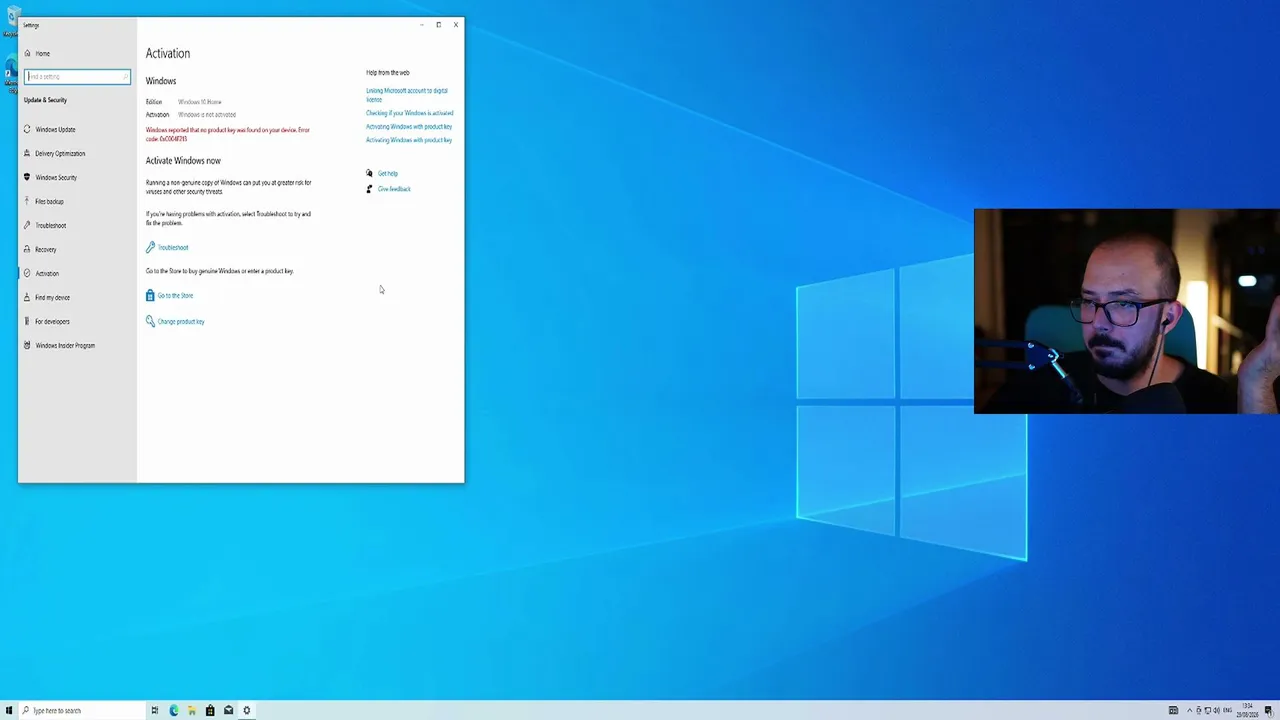This screenshot has width=1280, height=720.
Task: Click Change product key link
Action: pos(180,321)
